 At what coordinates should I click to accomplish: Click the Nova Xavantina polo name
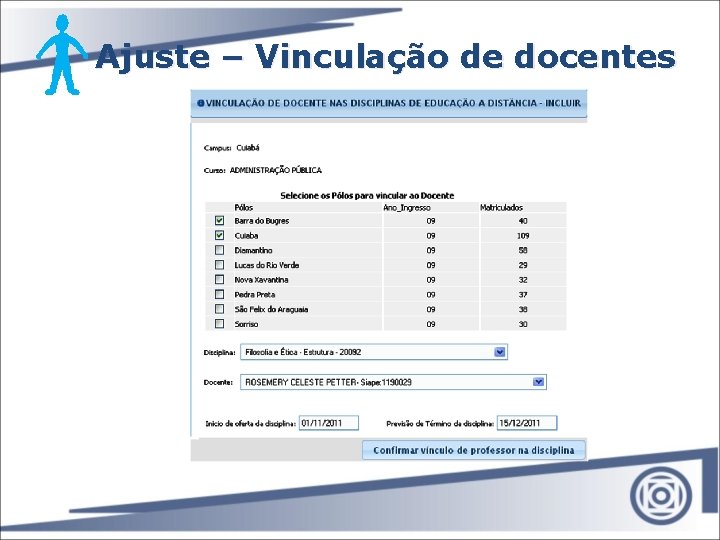pos(261,280)
